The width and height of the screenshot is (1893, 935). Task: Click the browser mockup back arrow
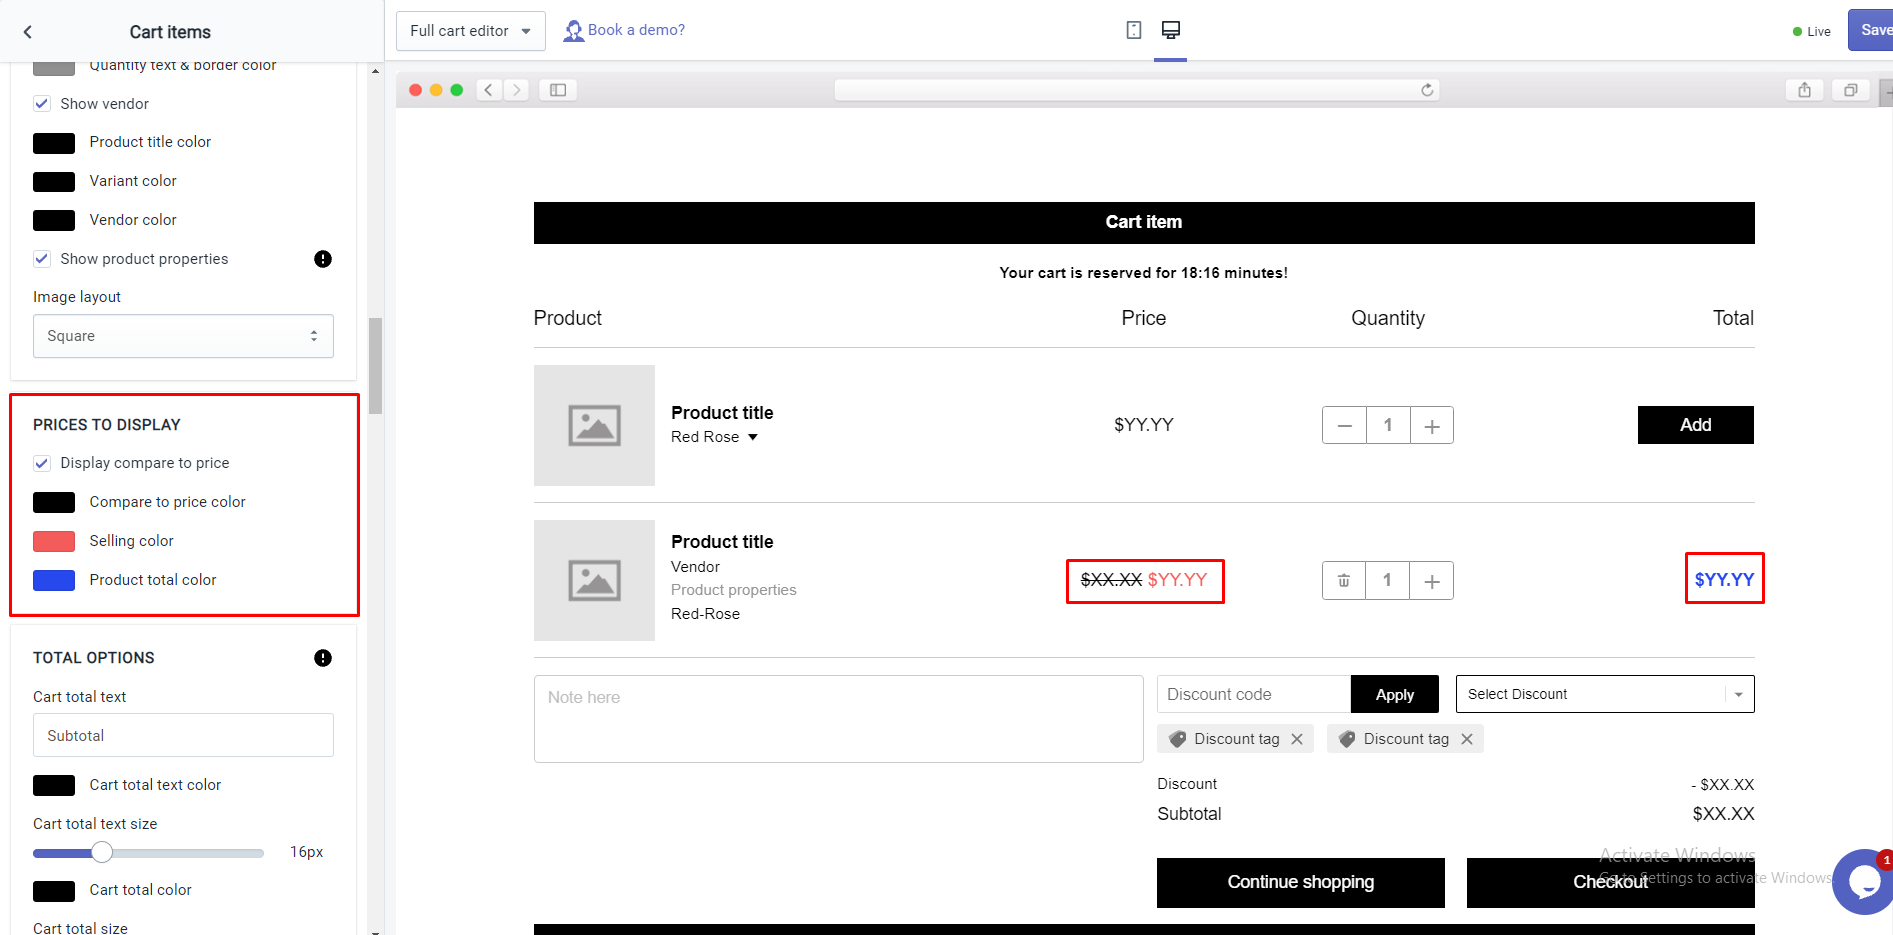[489, 90]
